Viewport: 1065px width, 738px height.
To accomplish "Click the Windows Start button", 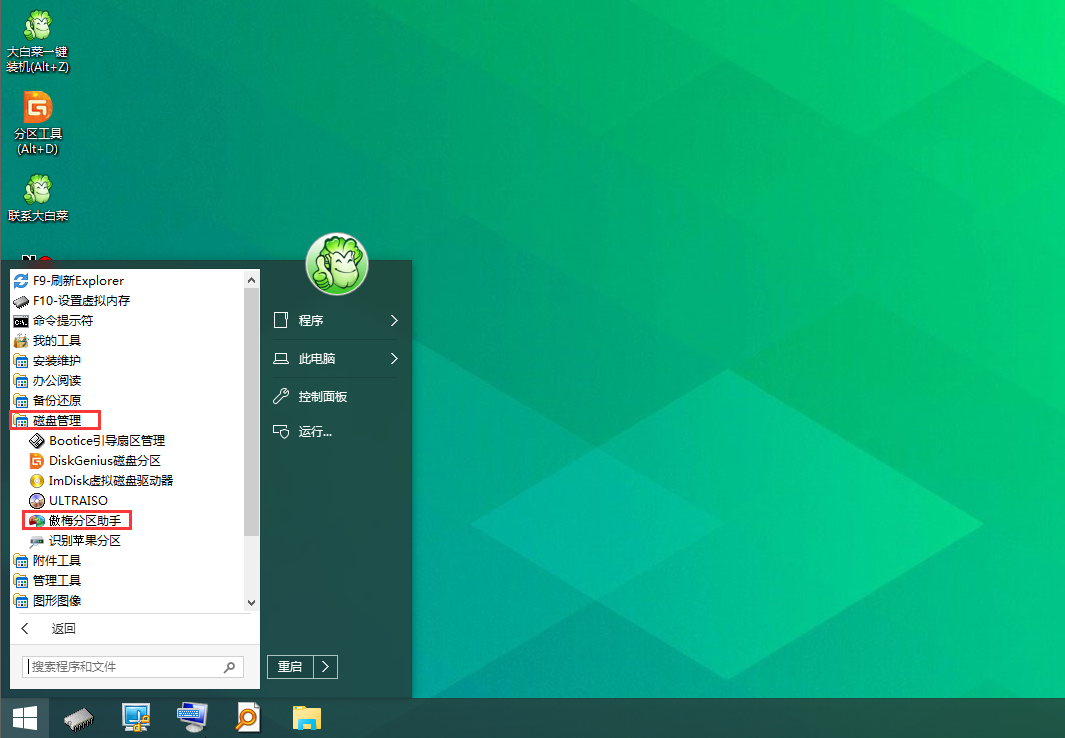I will [24, 718].
